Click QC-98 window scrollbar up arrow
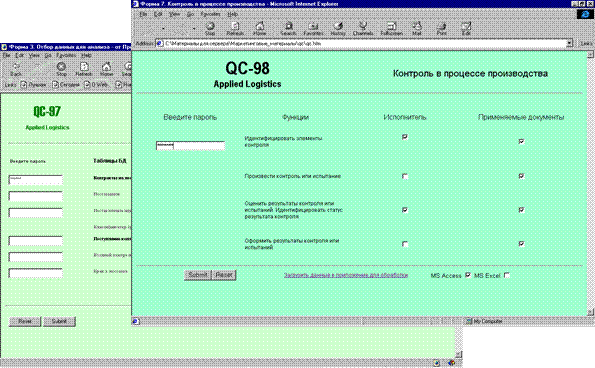595x368 pixels. click(590, 55)
